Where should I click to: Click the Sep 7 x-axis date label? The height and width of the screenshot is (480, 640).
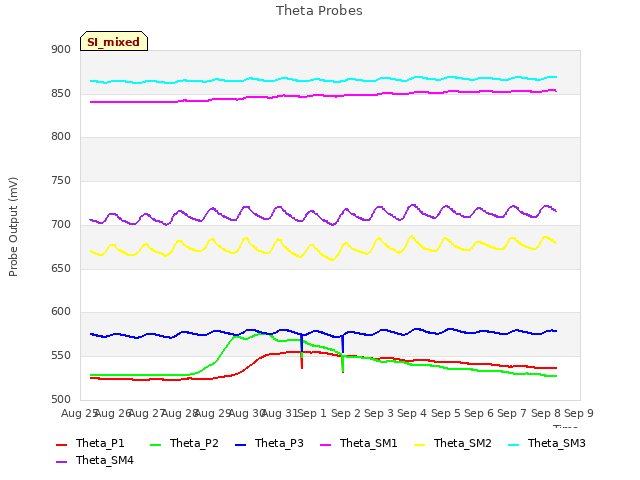pos(512,413)
